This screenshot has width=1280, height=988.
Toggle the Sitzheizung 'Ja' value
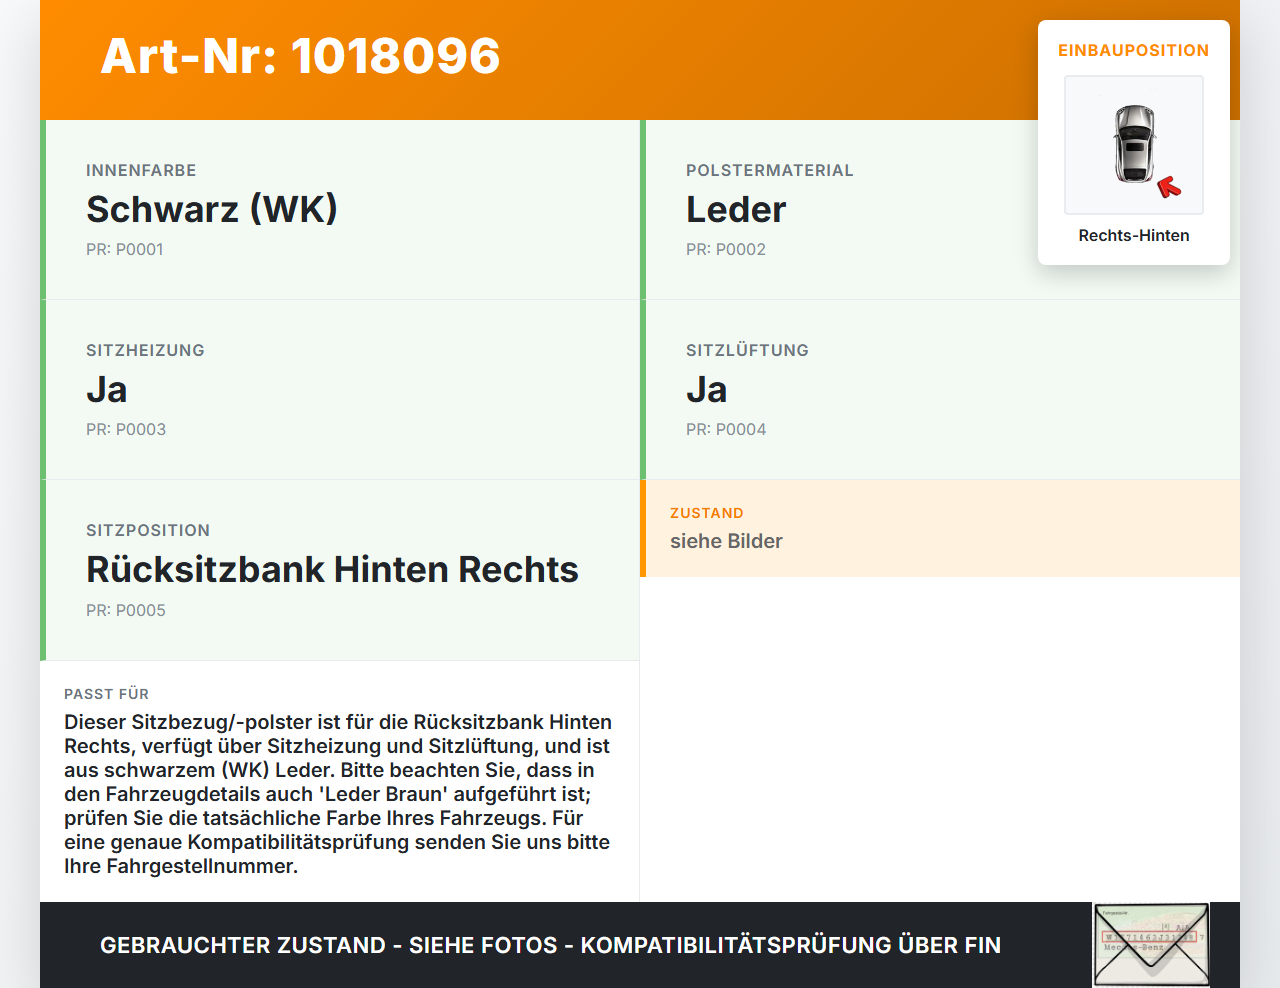tap(107, 390)
